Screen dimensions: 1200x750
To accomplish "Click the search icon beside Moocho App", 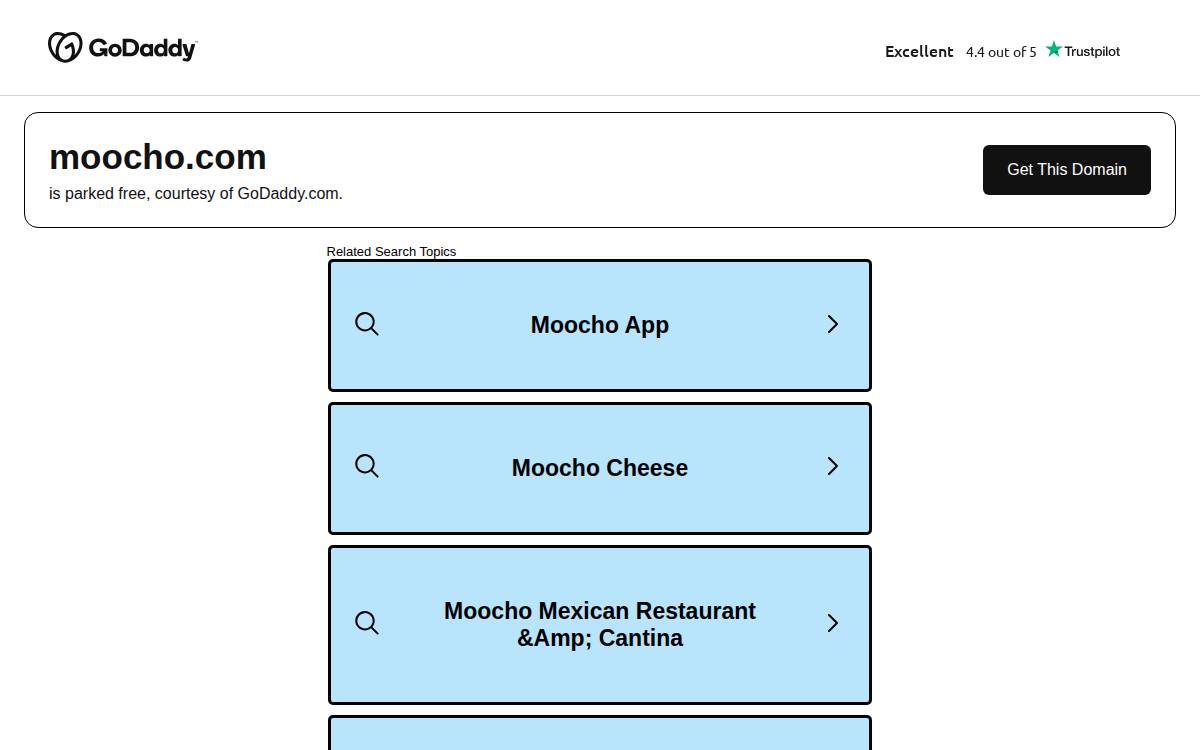I will [x=367, y=324].
